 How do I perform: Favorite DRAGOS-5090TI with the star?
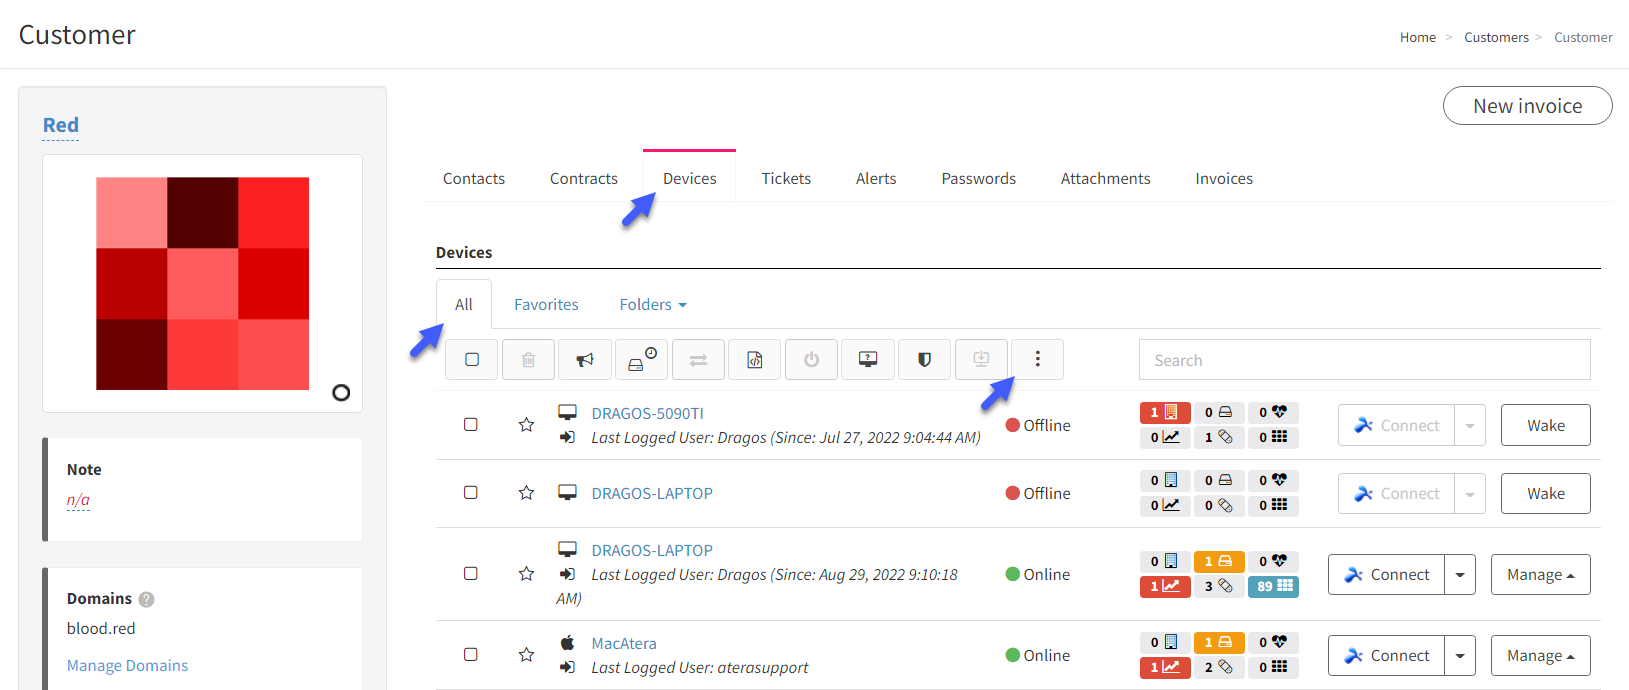[x=526, y=425]
